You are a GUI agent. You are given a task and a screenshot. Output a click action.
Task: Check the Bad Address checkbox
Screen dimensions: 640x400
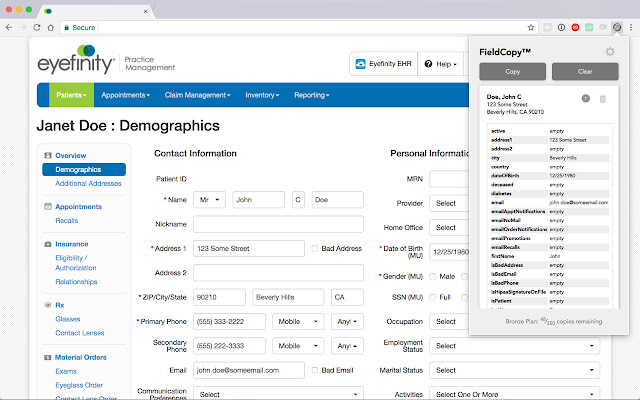[315, 249]
